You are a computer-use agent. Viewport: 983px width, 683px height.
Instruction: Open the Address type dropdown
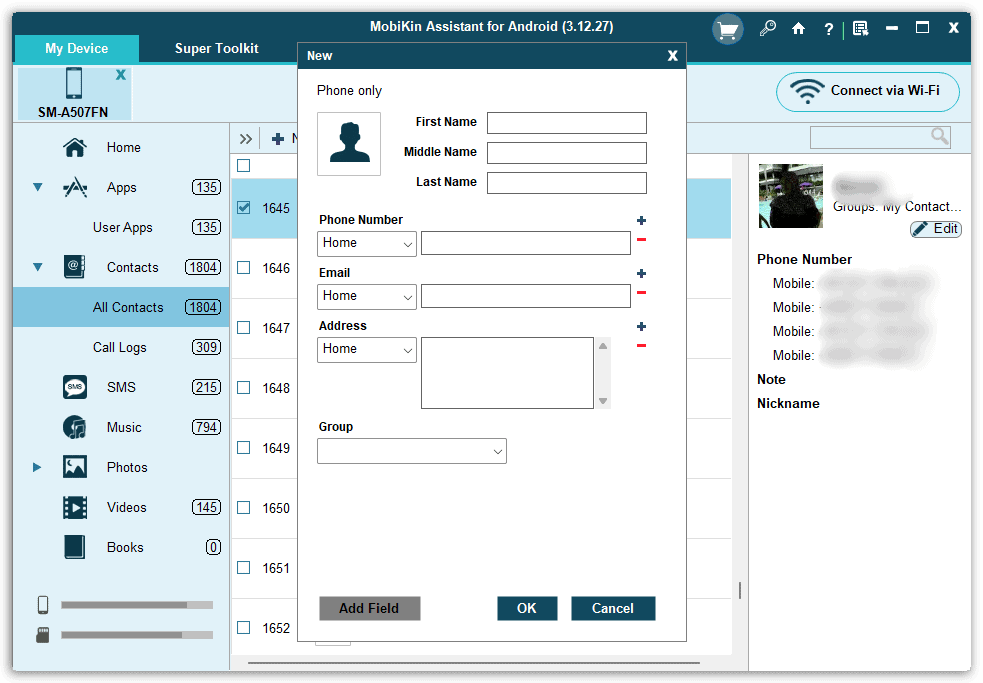click(x=367, y=350)
